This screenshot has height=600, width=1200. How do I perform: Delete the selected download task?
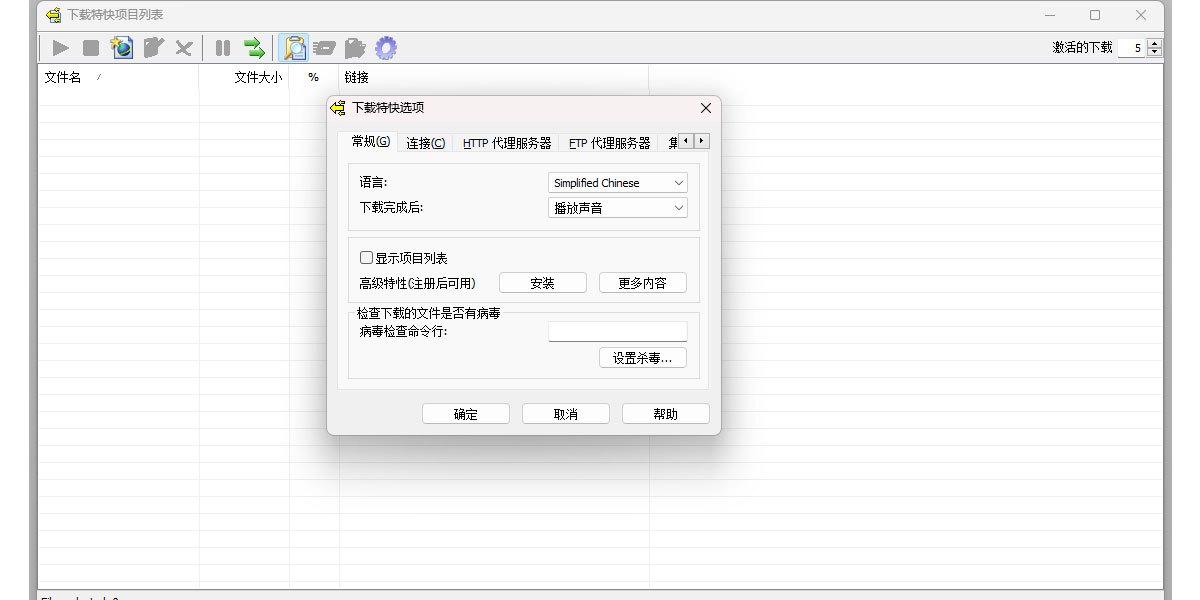tap(183, 47)
